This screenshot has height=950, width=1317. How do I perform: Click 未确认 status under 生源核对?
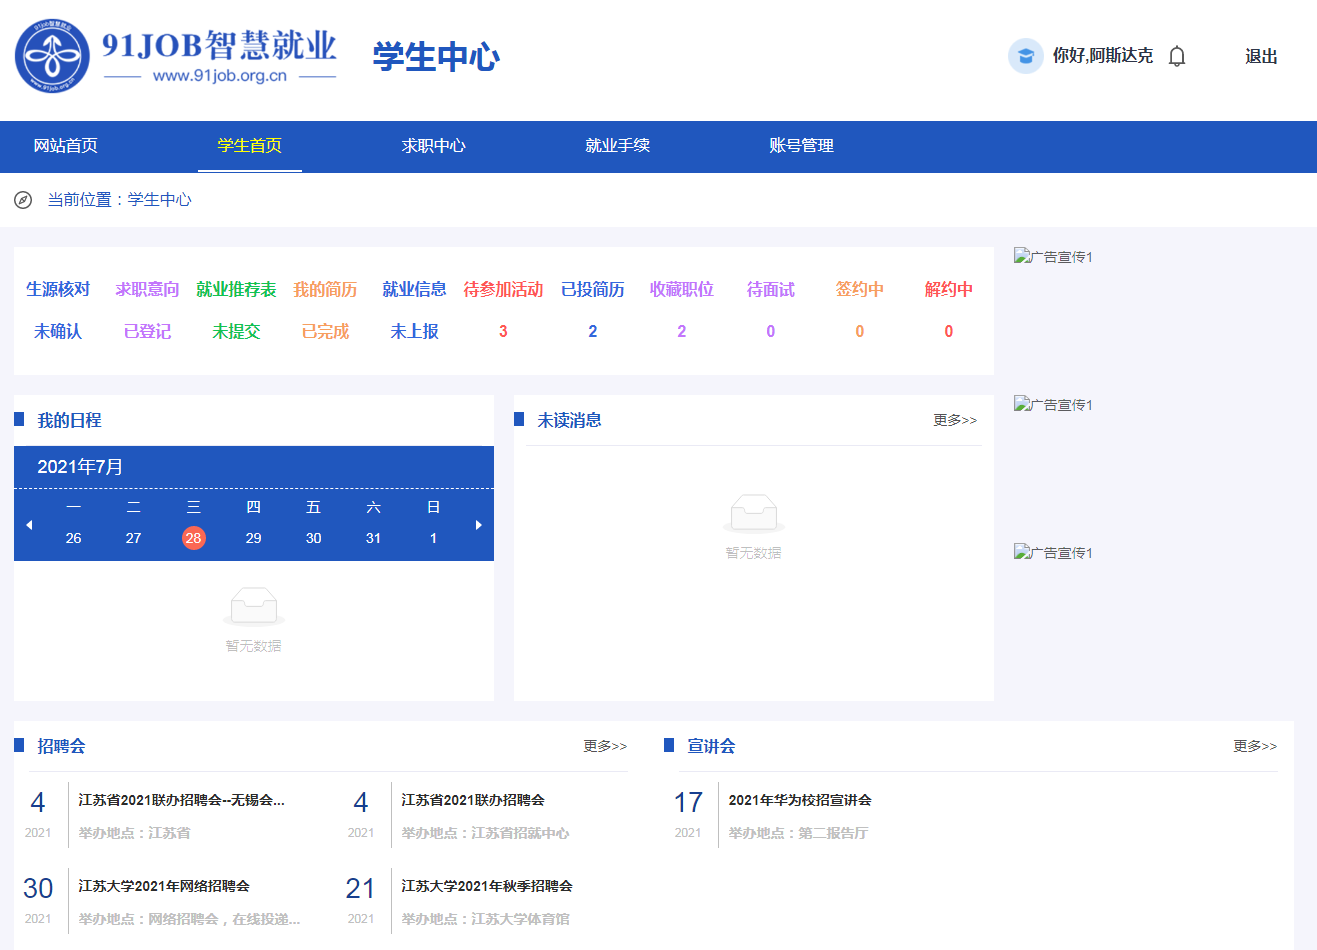tap(58, 331)
